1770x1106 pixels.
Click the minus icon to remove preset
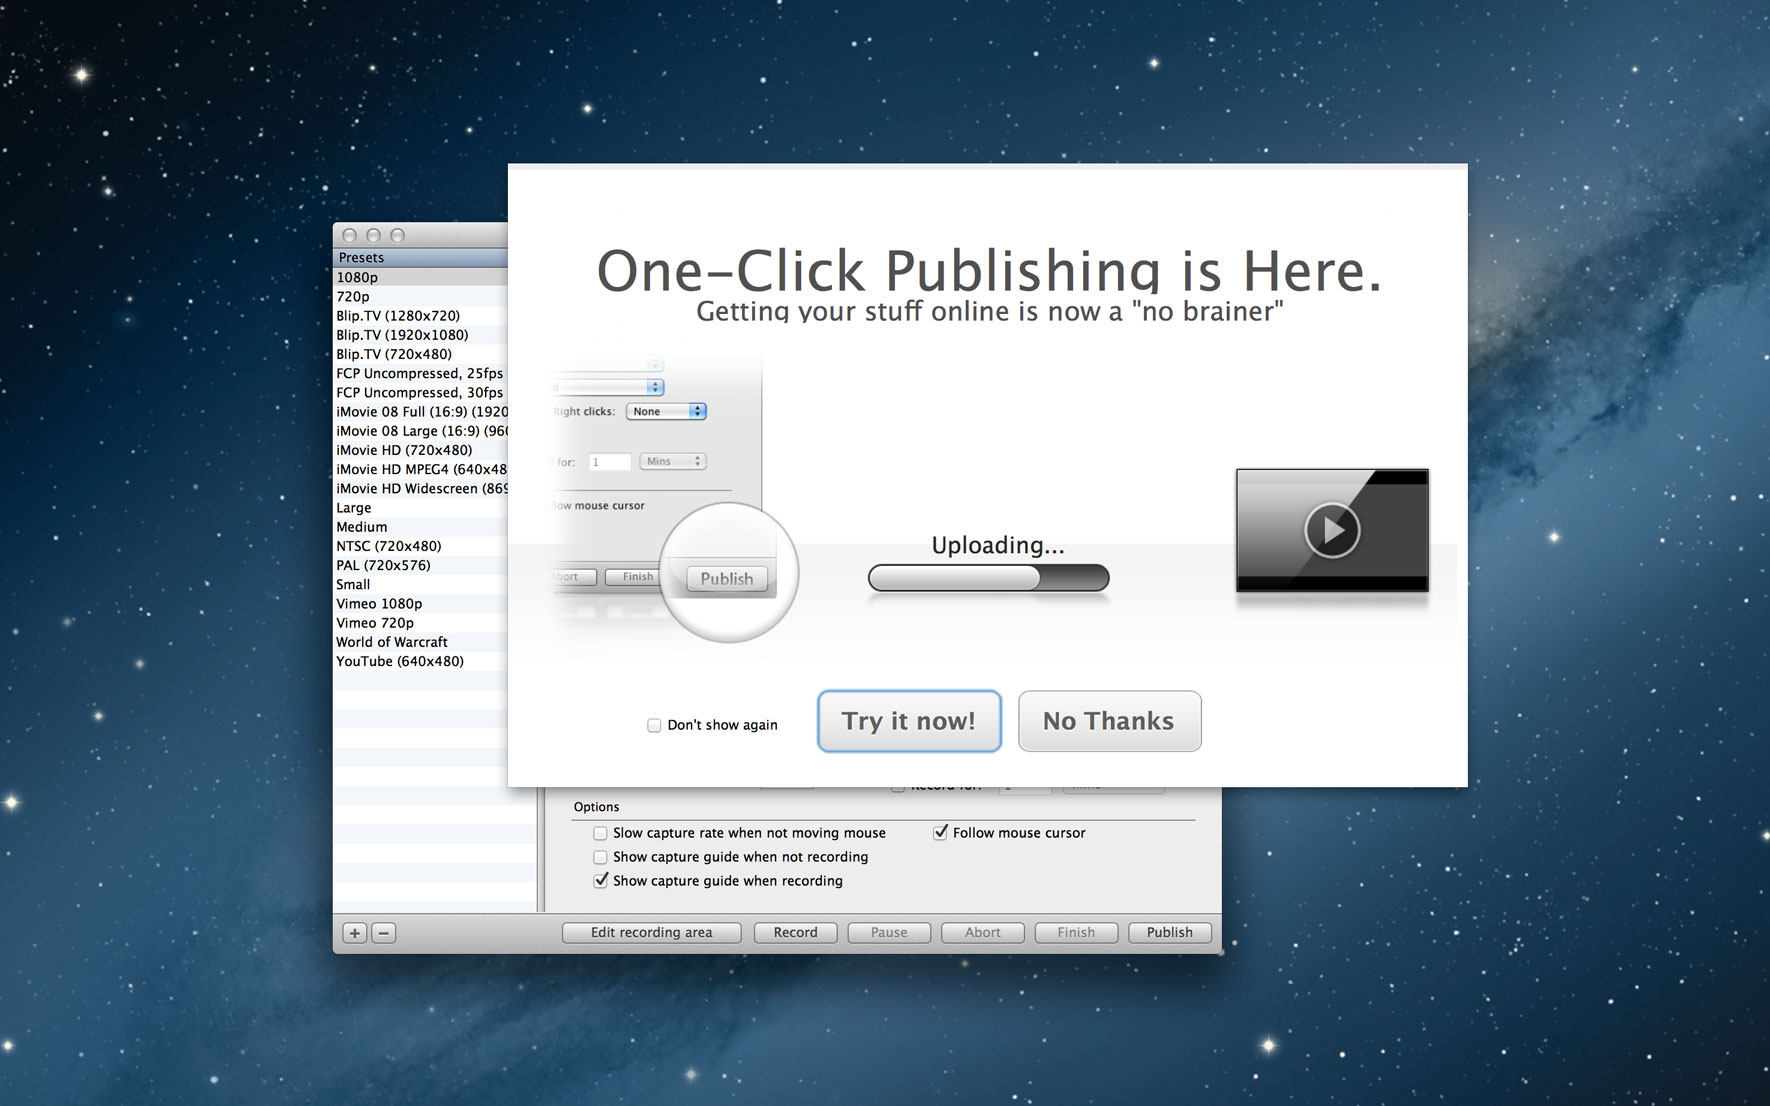click(x=384, y=933)
